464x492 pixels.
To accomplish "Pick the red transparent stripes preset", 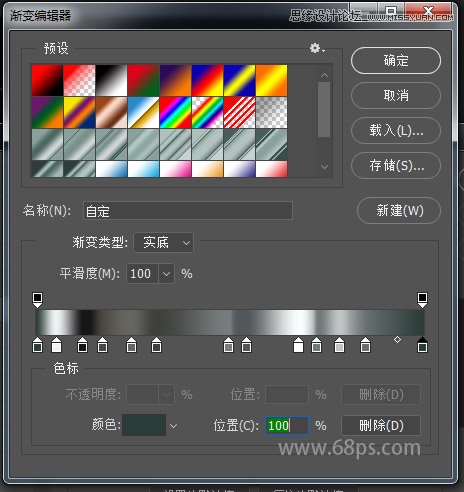I will click(239, 112).
